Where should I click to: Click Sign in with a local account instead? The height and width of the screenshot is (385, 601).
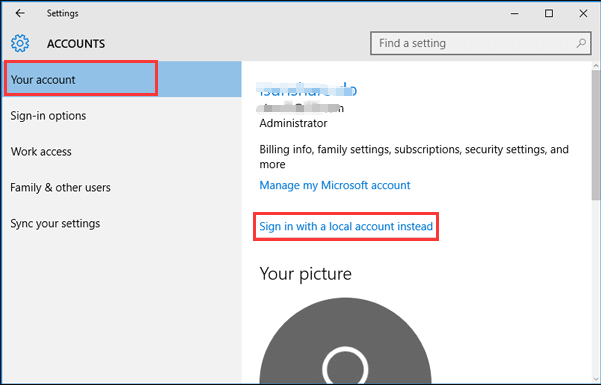[x=346, y=226]
